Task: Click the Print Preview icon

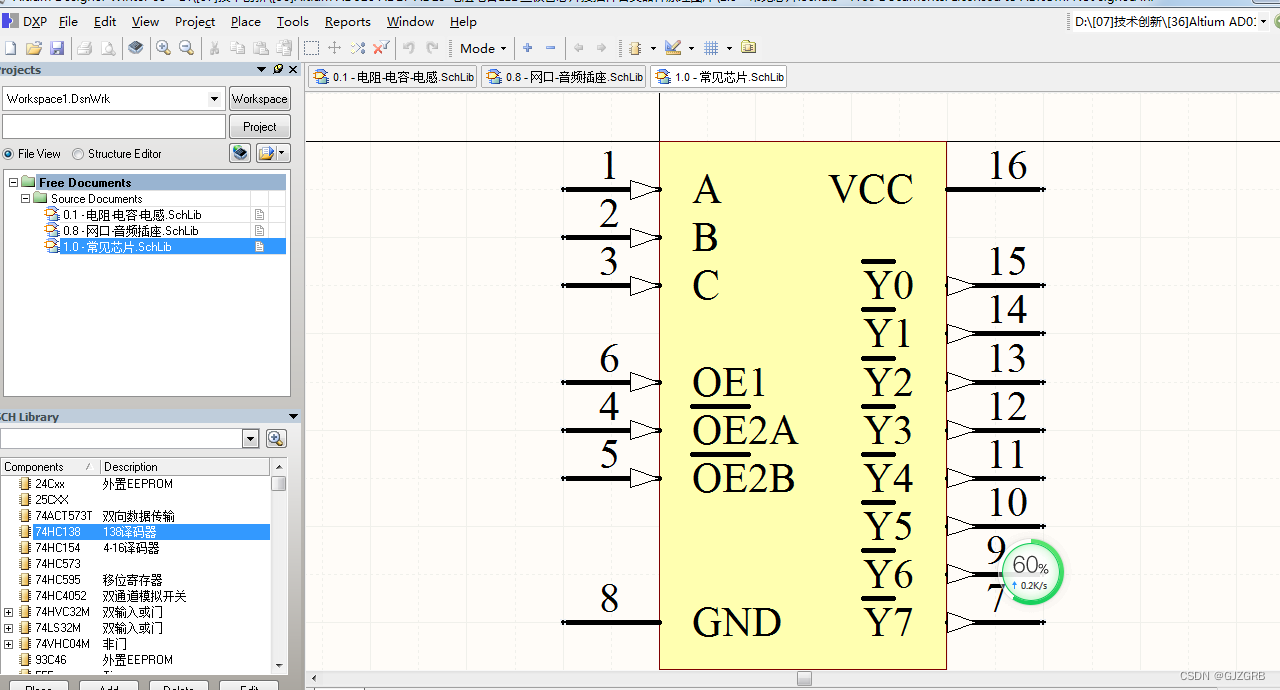Action: tap(107, 48)
